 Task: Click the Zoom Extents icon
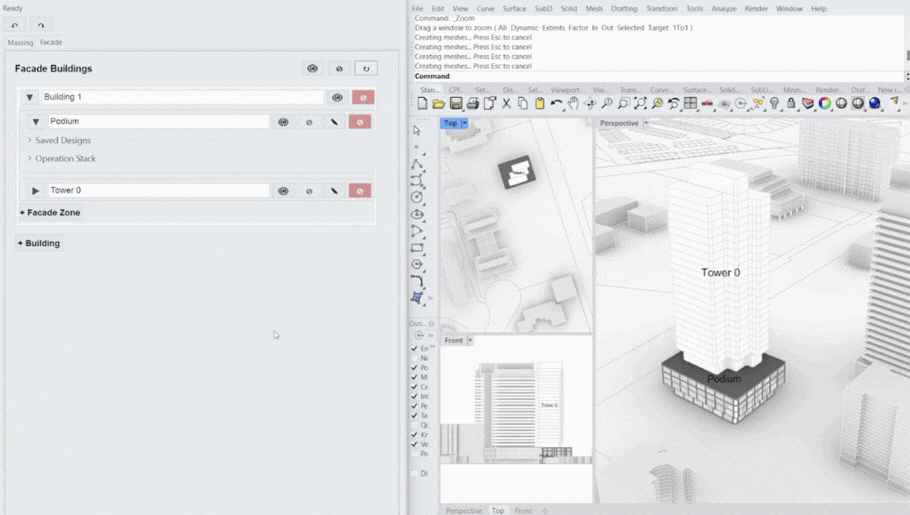[x=640, y=103]
